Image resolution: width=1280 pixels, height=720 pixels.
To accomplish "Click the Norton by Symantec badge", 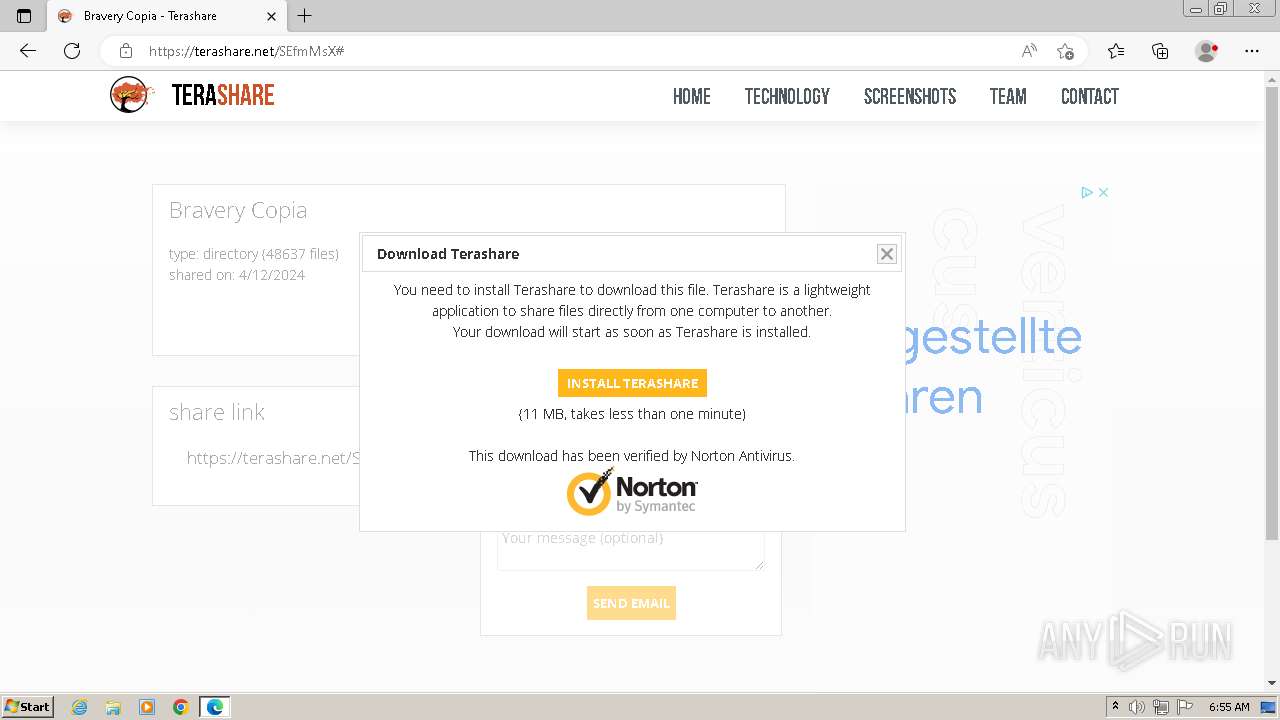I will tap(632, 491).
